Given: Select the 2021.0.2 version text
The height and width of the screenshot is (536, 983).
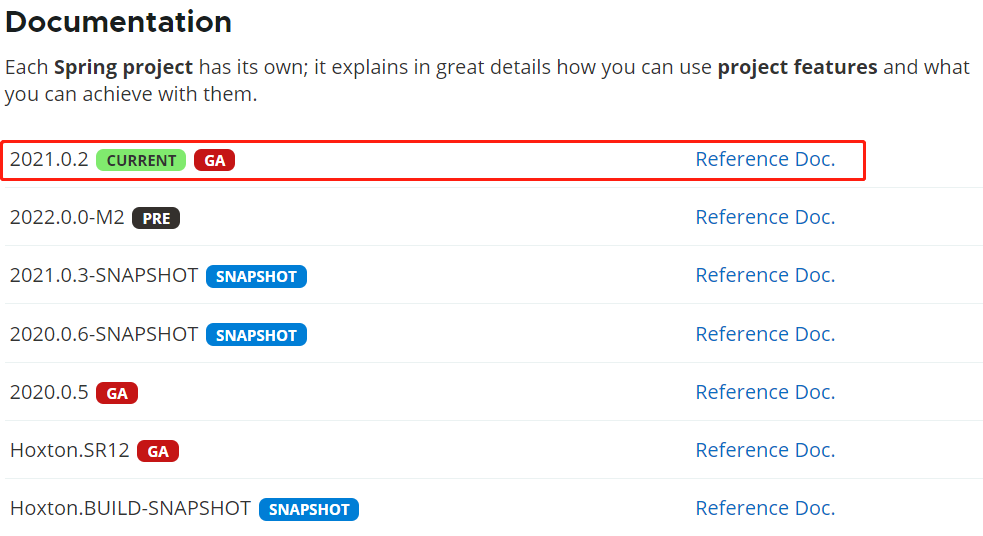Looking at the screenshot, I should tap(49, 159).
